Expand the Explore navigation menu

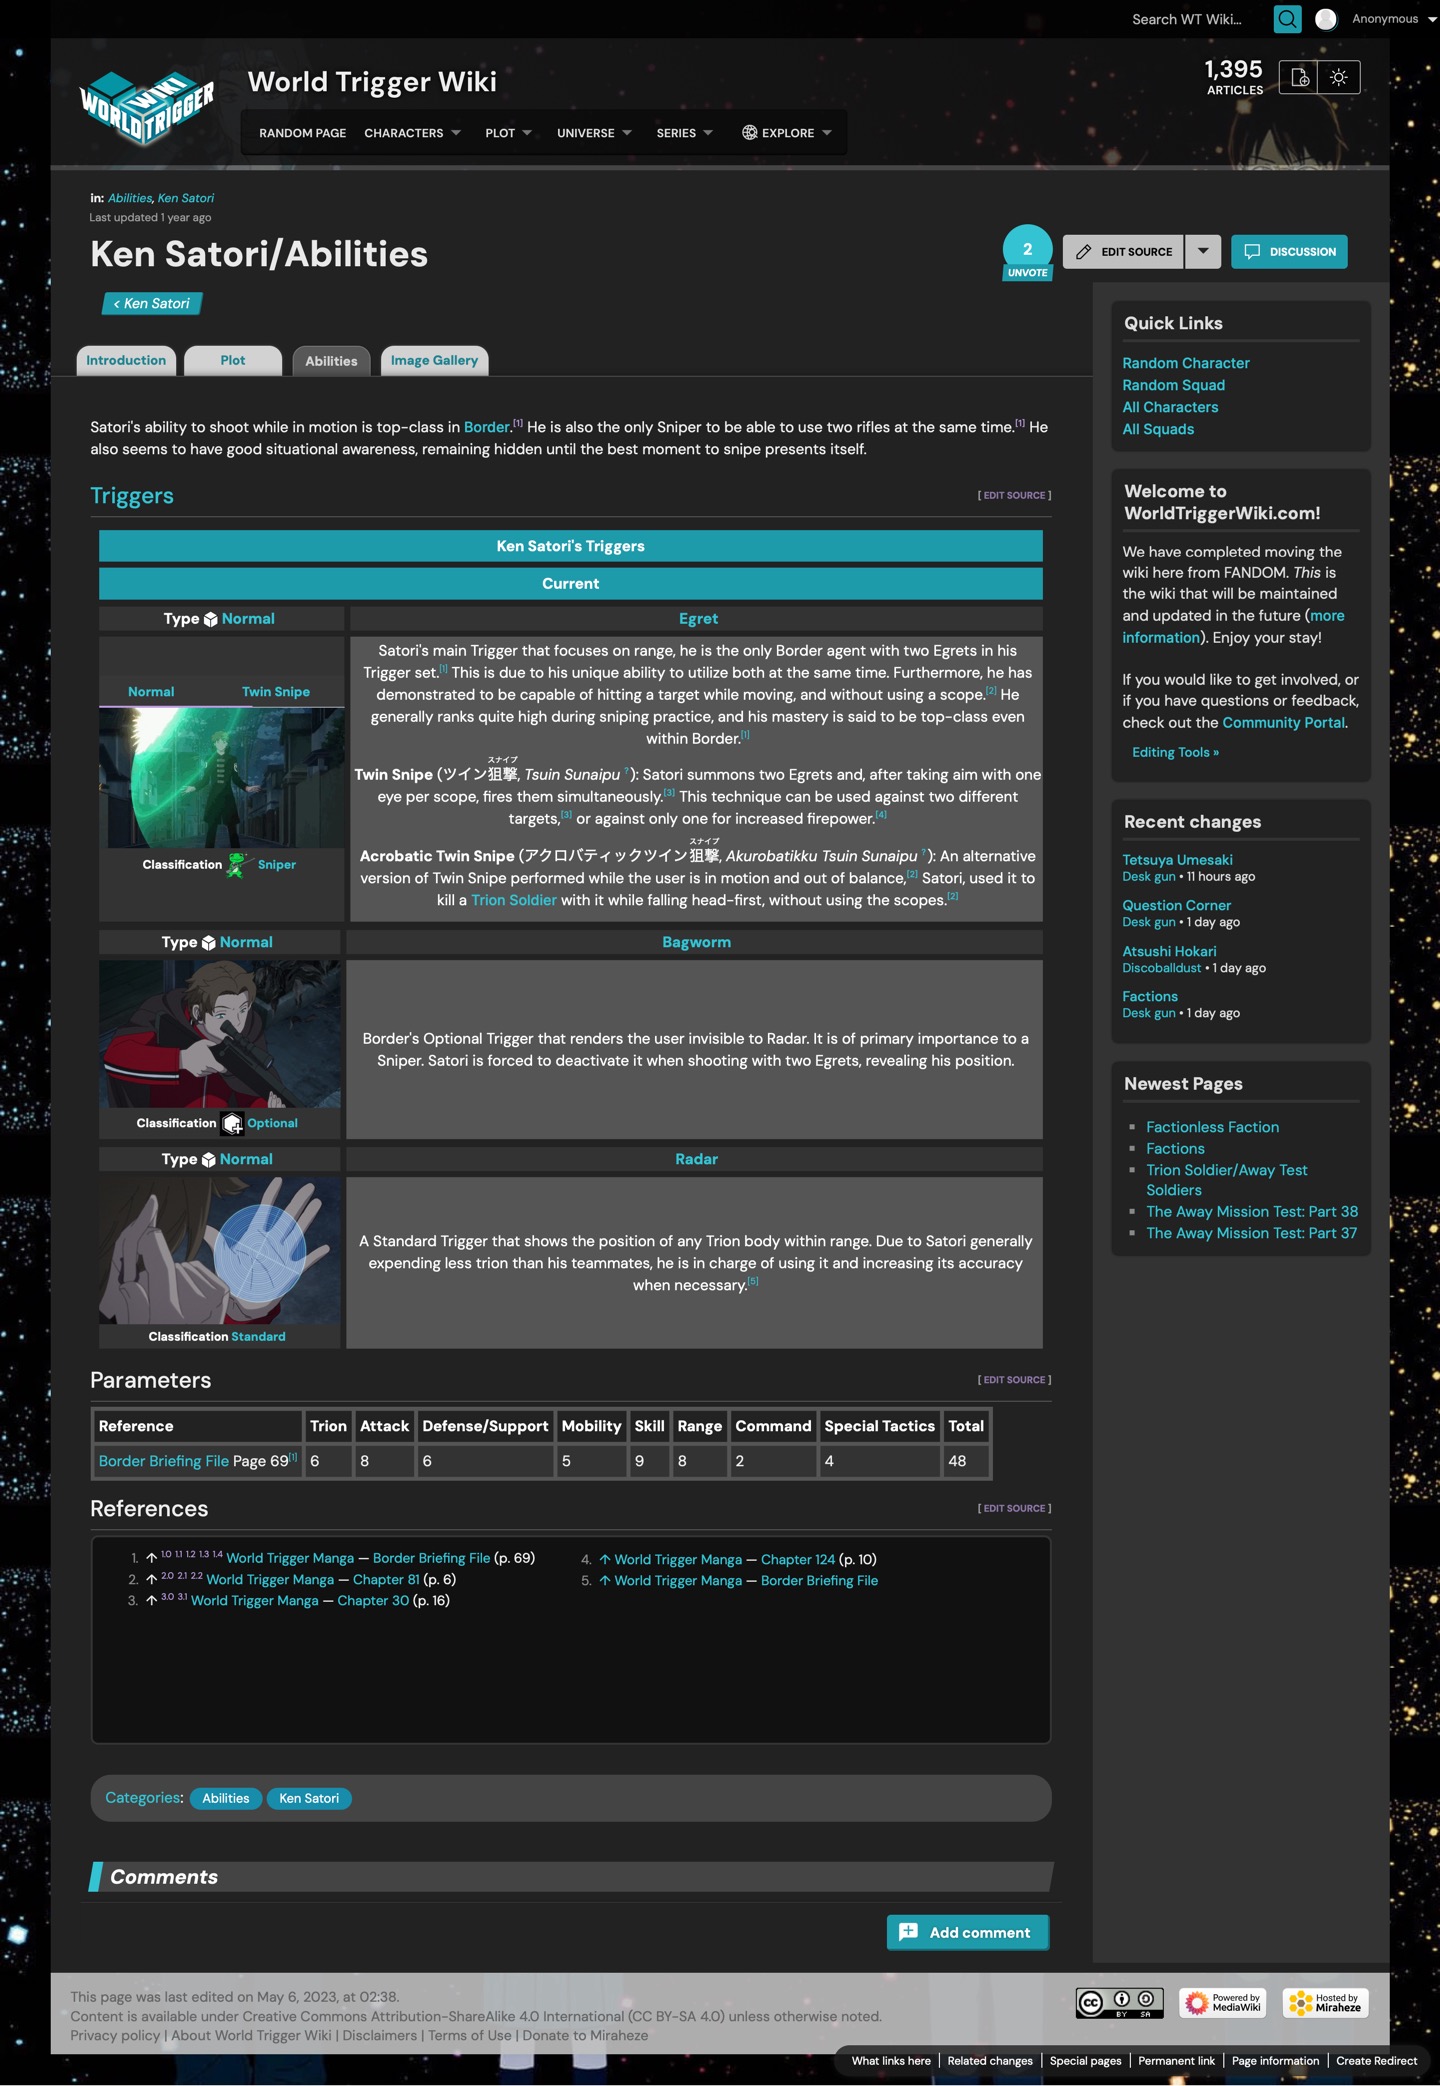[787, 133]
